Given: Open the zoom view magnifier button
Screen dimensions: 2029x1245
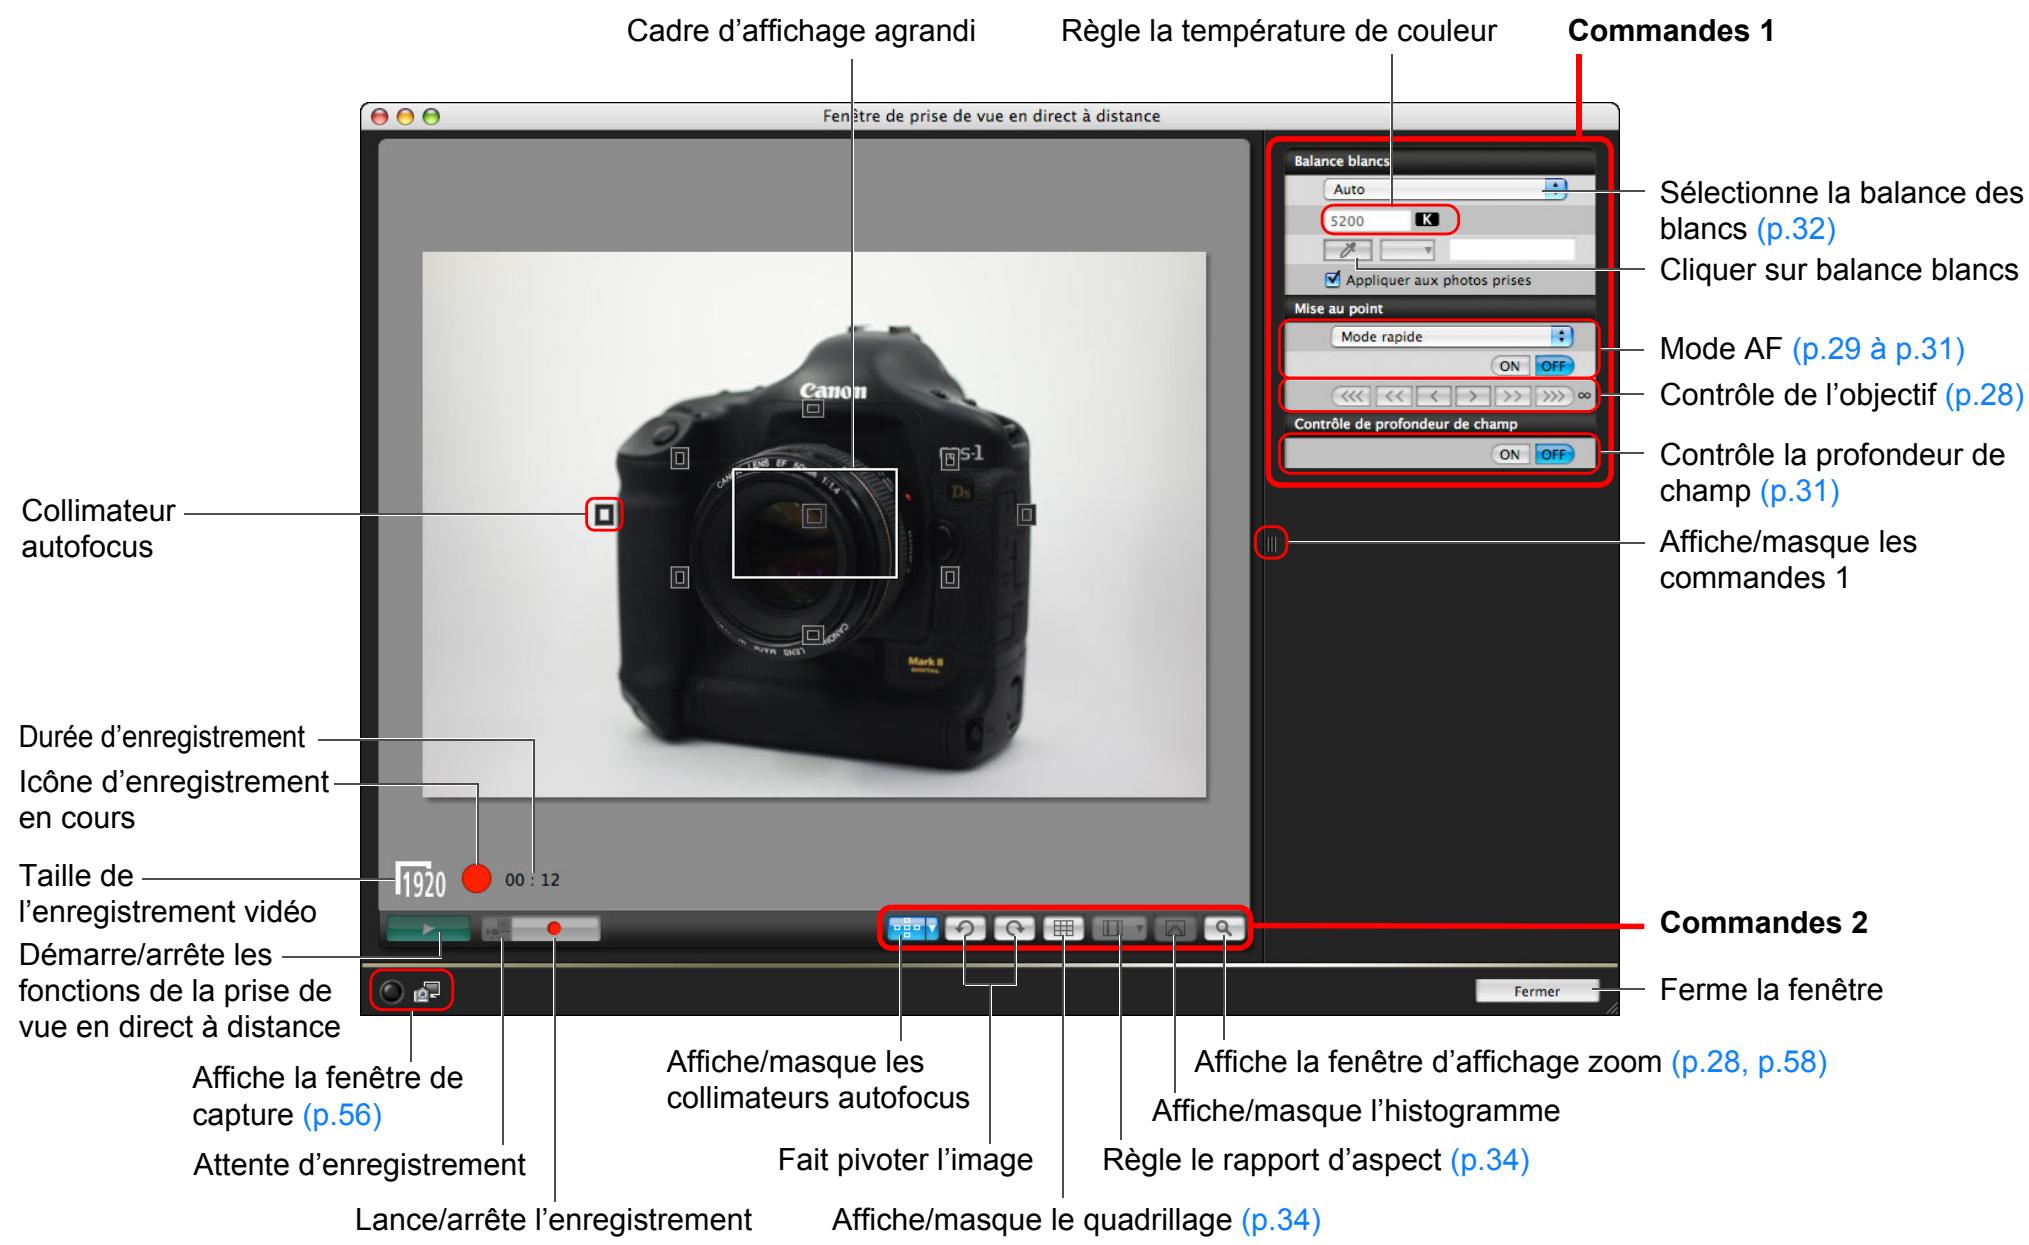Looking at the screenshot, I should [x=1223, y=928].
